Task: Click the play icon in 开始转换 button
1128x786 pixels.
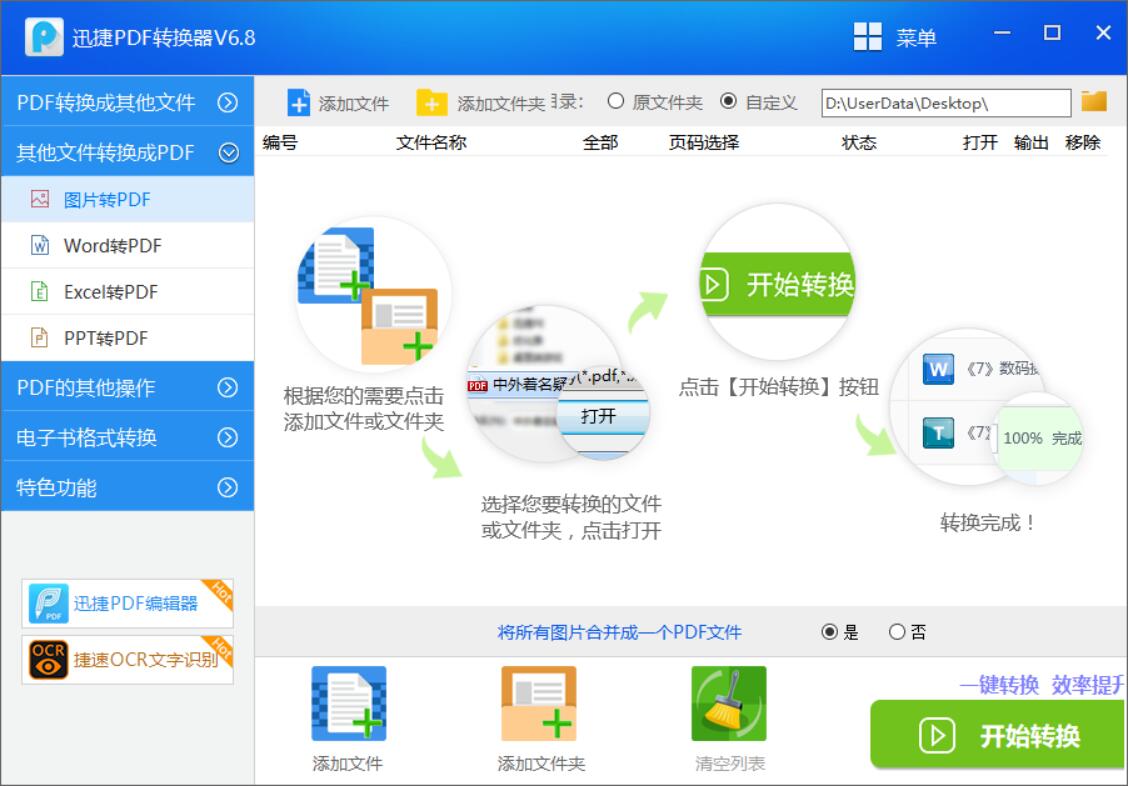Action: [937, 735]
